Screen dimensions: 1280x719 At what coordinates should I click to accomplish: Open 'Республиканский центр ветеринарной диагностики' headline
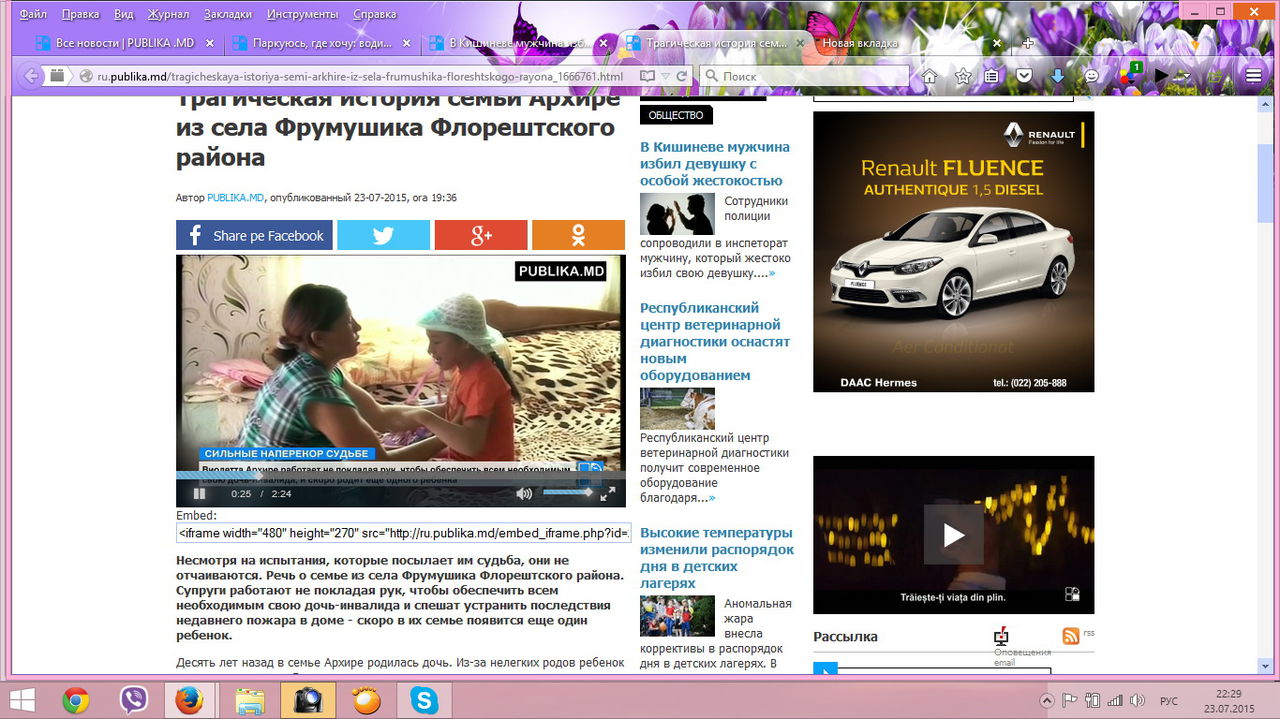[x=715, y=341]
